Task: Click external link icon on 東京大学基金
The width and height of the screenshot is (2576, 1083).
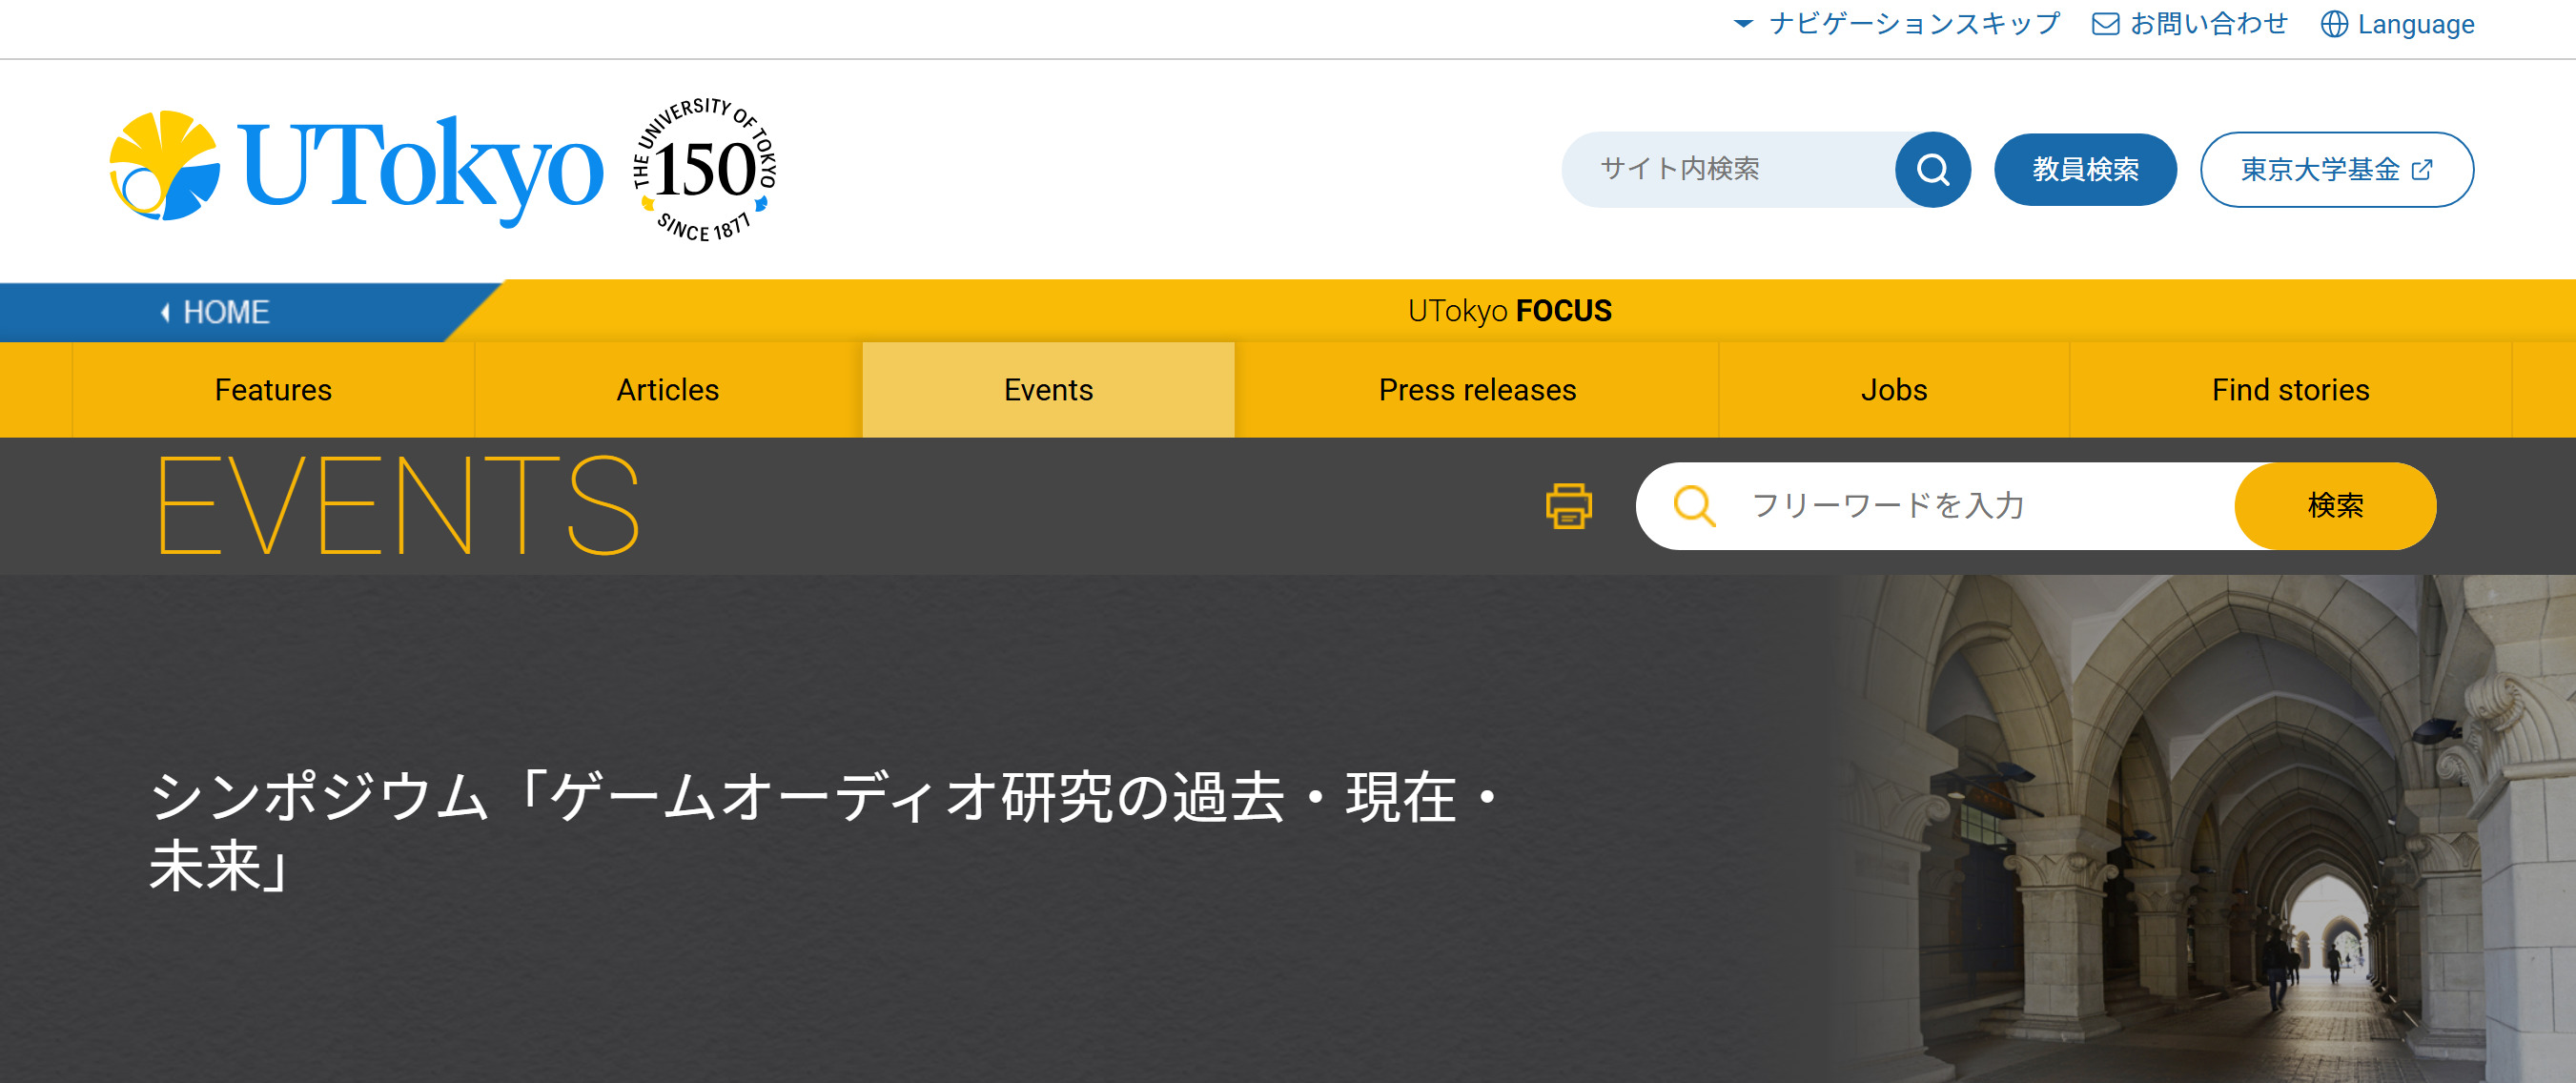Action: [x=2422, y=170]
